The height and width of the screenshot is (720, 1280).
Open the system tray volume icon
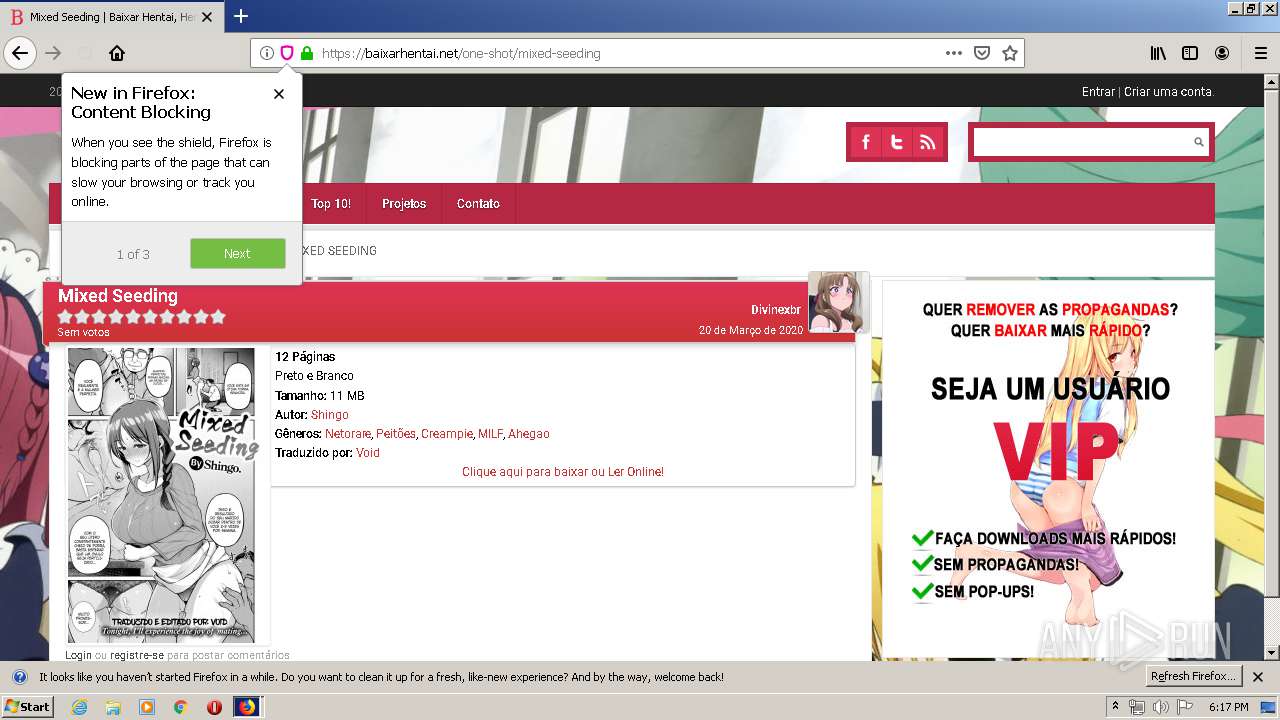(1160, 707)
